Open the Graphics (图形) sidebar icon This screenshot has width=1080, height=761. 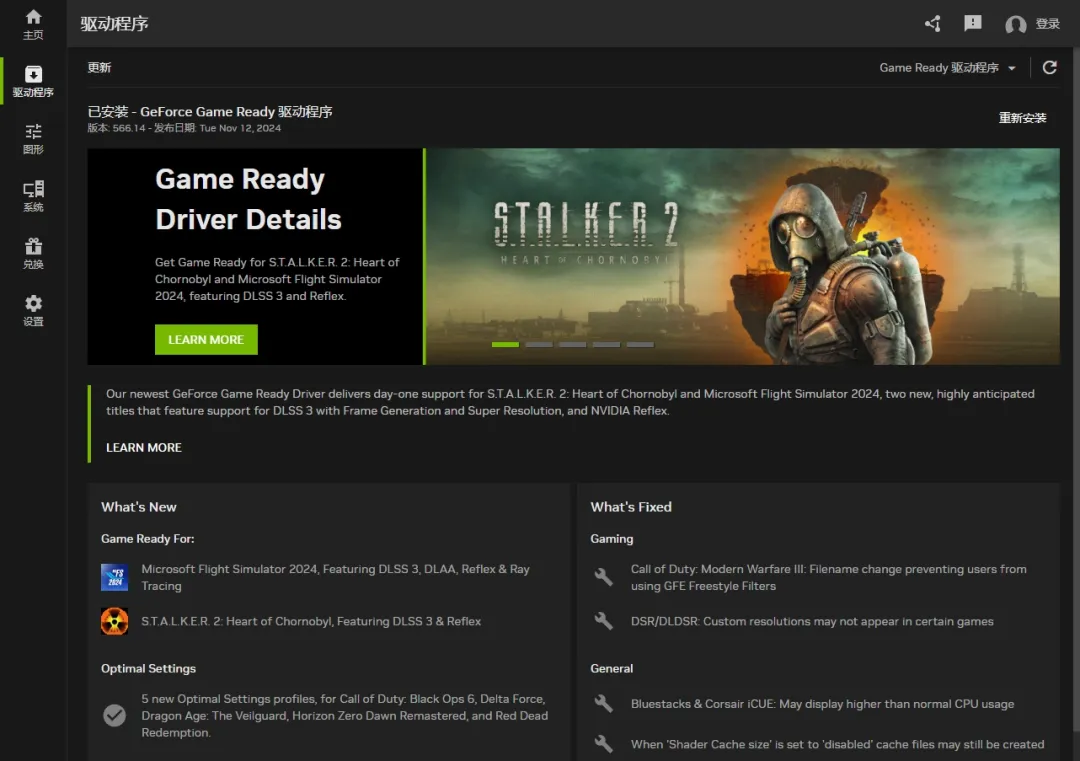(x=33, y=133)
